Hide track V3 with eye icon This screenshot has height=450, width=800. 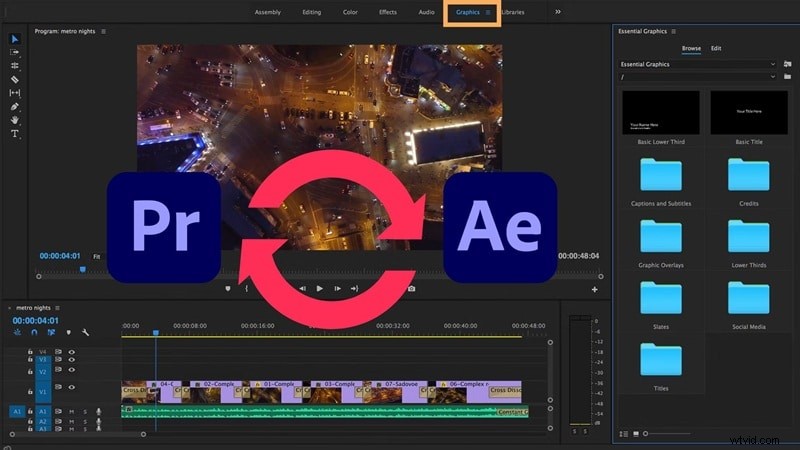71,360
